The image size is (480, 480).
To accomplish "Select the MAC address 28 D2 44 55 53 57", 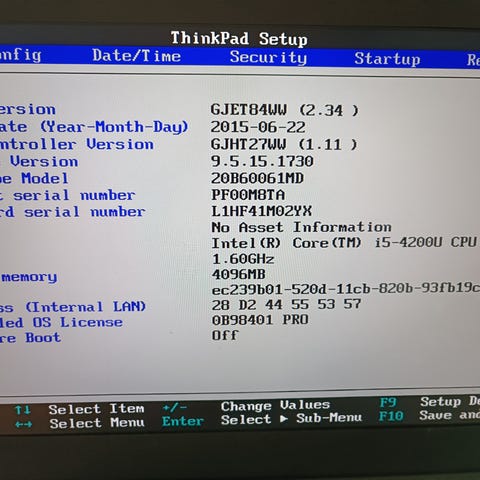I will click(286, 305).
